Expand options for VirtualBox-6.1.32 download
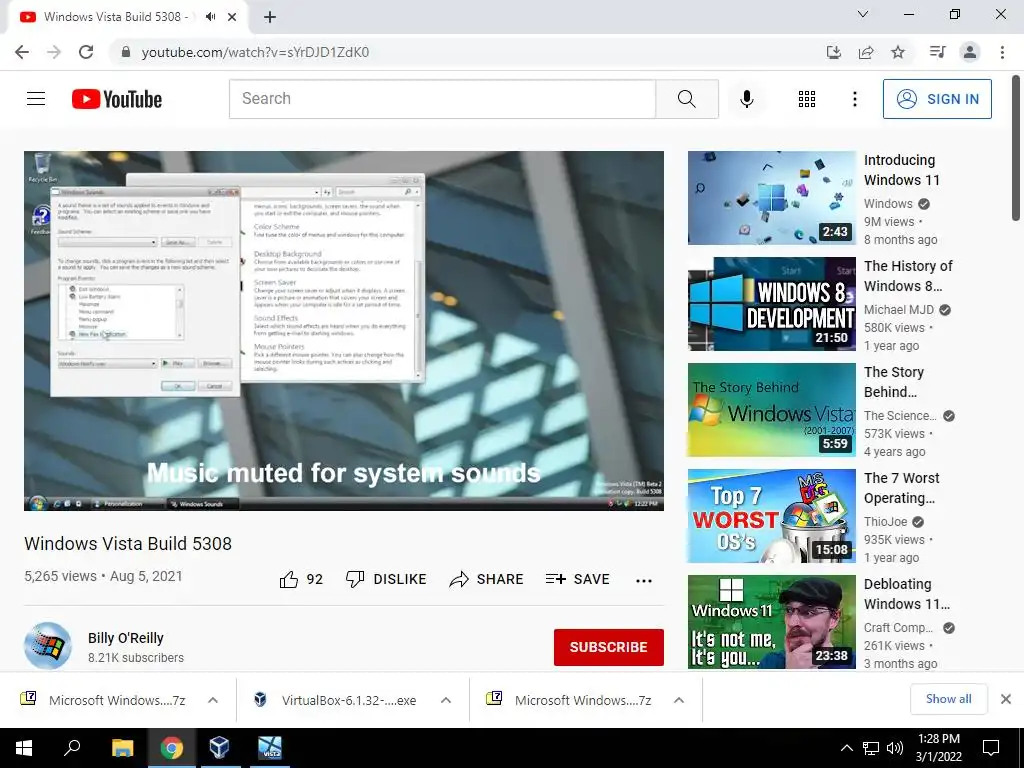The width and height of the screenshot is (1024, 768). click(446, 700)
